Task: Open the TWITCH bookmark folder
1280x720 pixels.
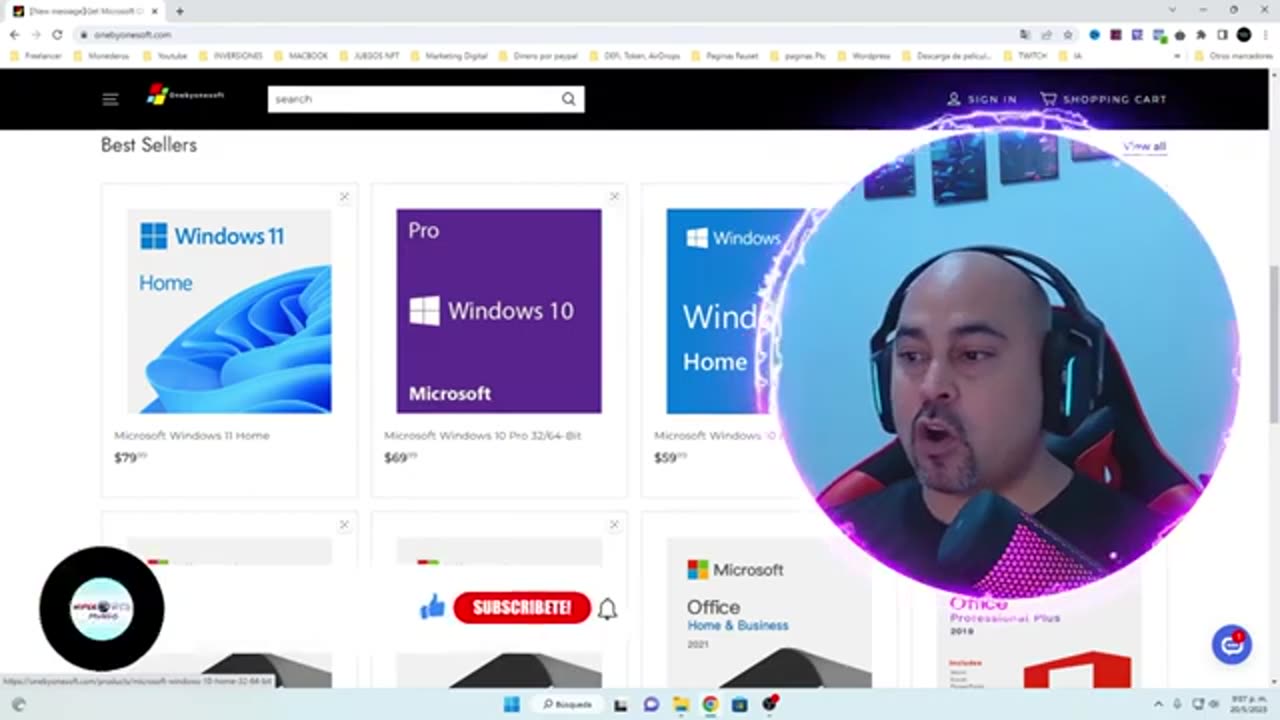Action: coord(1025,56)
